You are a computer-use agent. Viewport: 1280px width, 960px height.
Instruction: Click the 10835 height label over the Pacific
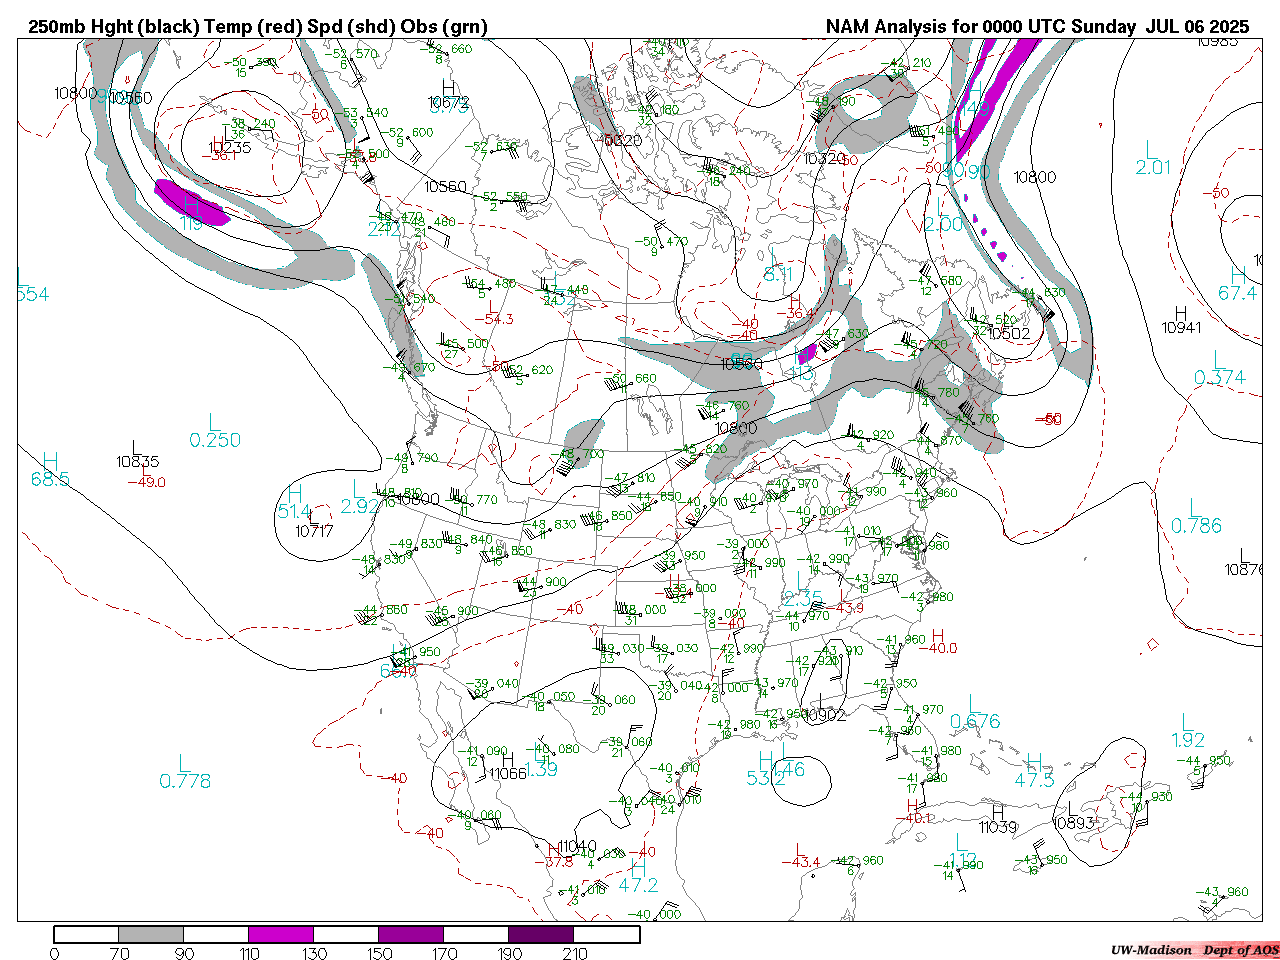137,461
